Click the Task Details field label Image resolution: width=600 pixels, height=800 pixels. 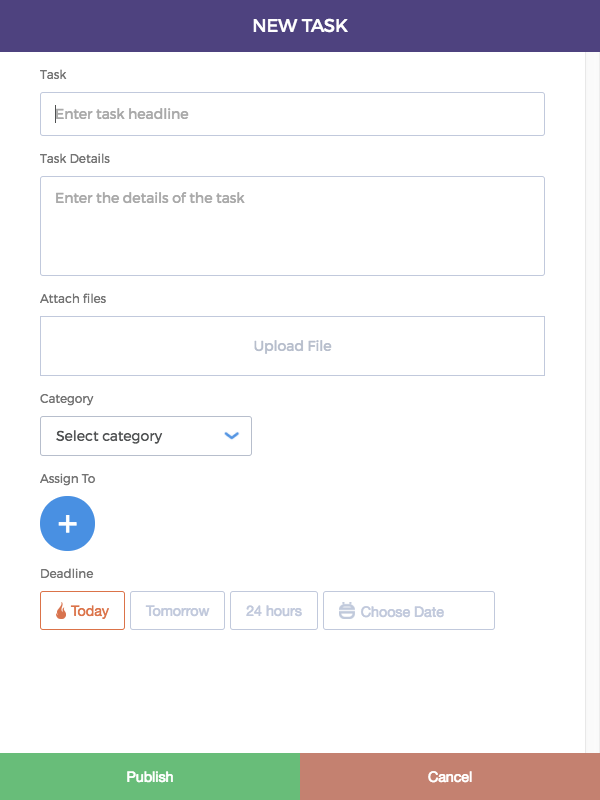click(75, 159)
